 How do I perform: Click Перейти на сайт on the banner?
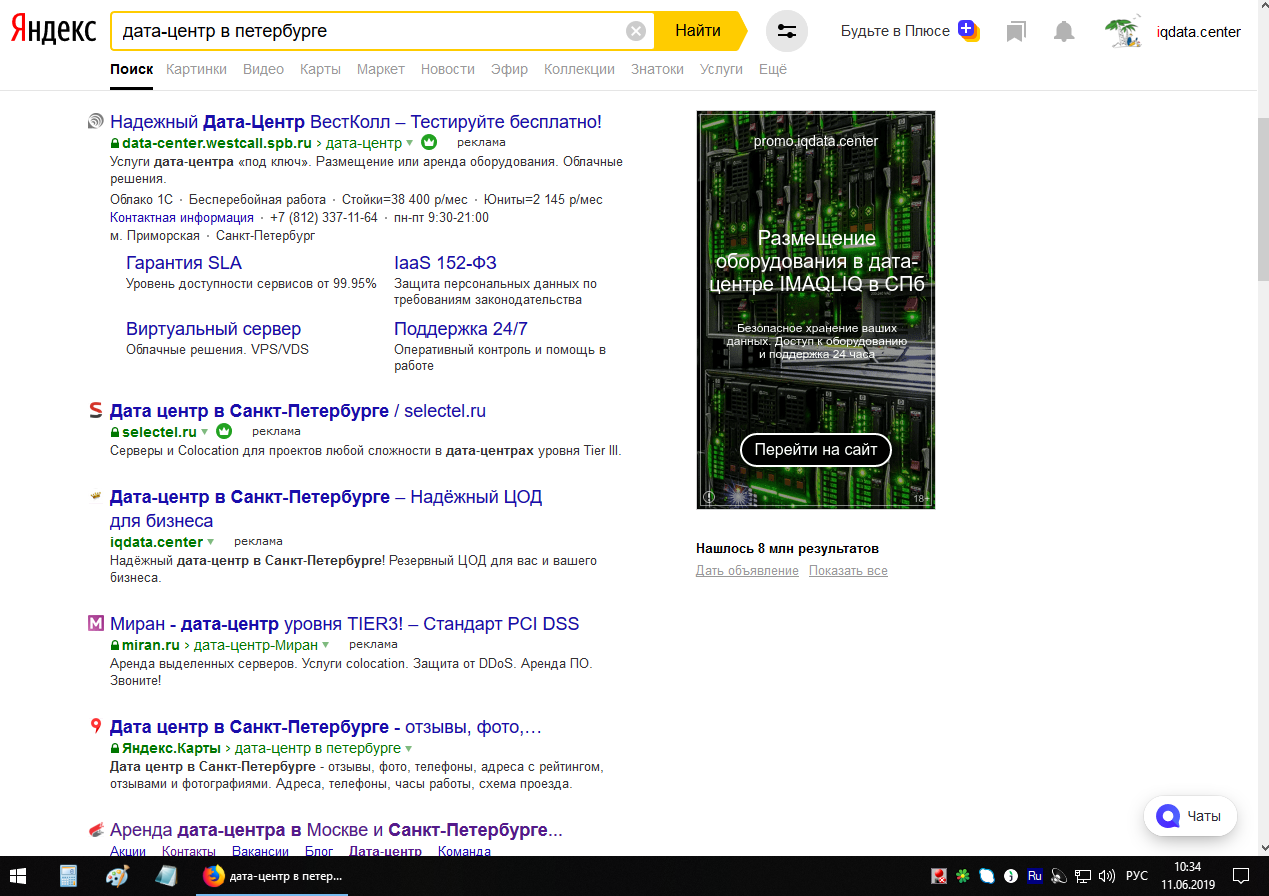click(816, 450)
